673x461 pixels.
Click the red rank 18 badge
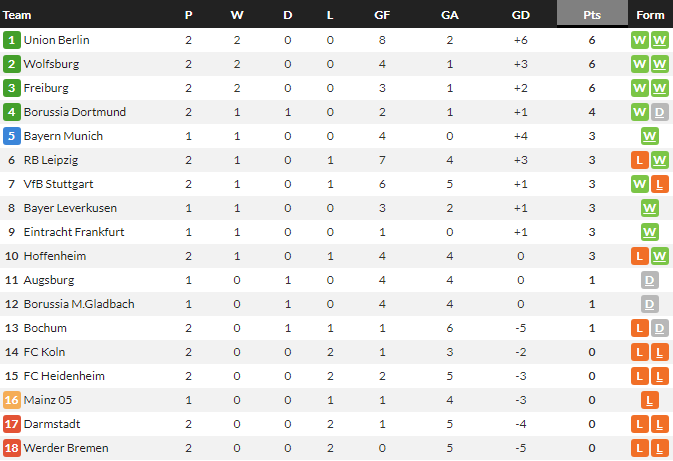(12, 448)
